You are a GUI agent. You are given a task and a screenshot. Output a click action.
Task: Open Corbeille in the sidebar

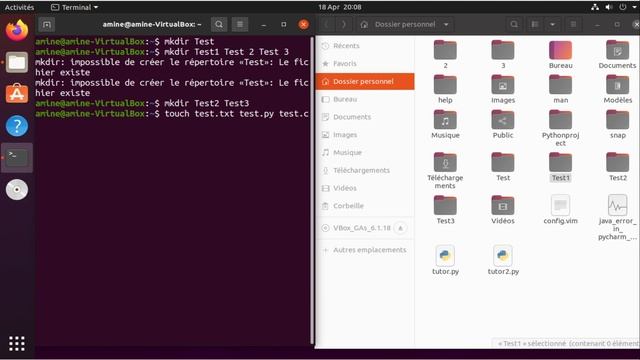(x=365, y=206)
